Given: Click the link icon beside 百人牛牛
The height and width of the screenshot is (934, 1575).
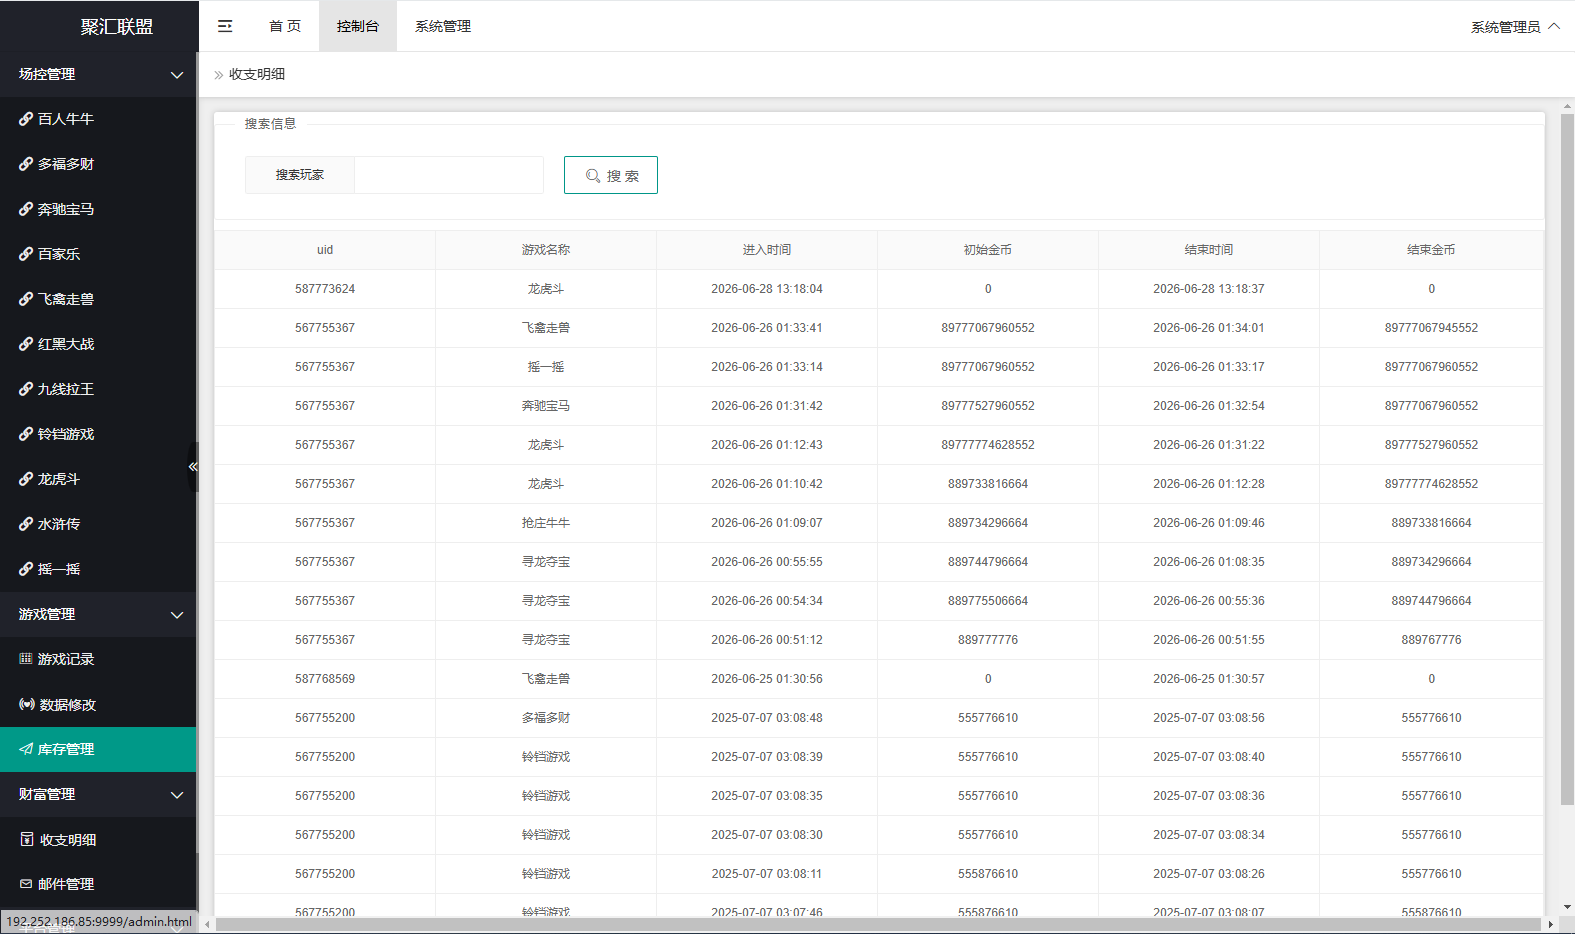Looking at the screenshot, I should (26, 119).
